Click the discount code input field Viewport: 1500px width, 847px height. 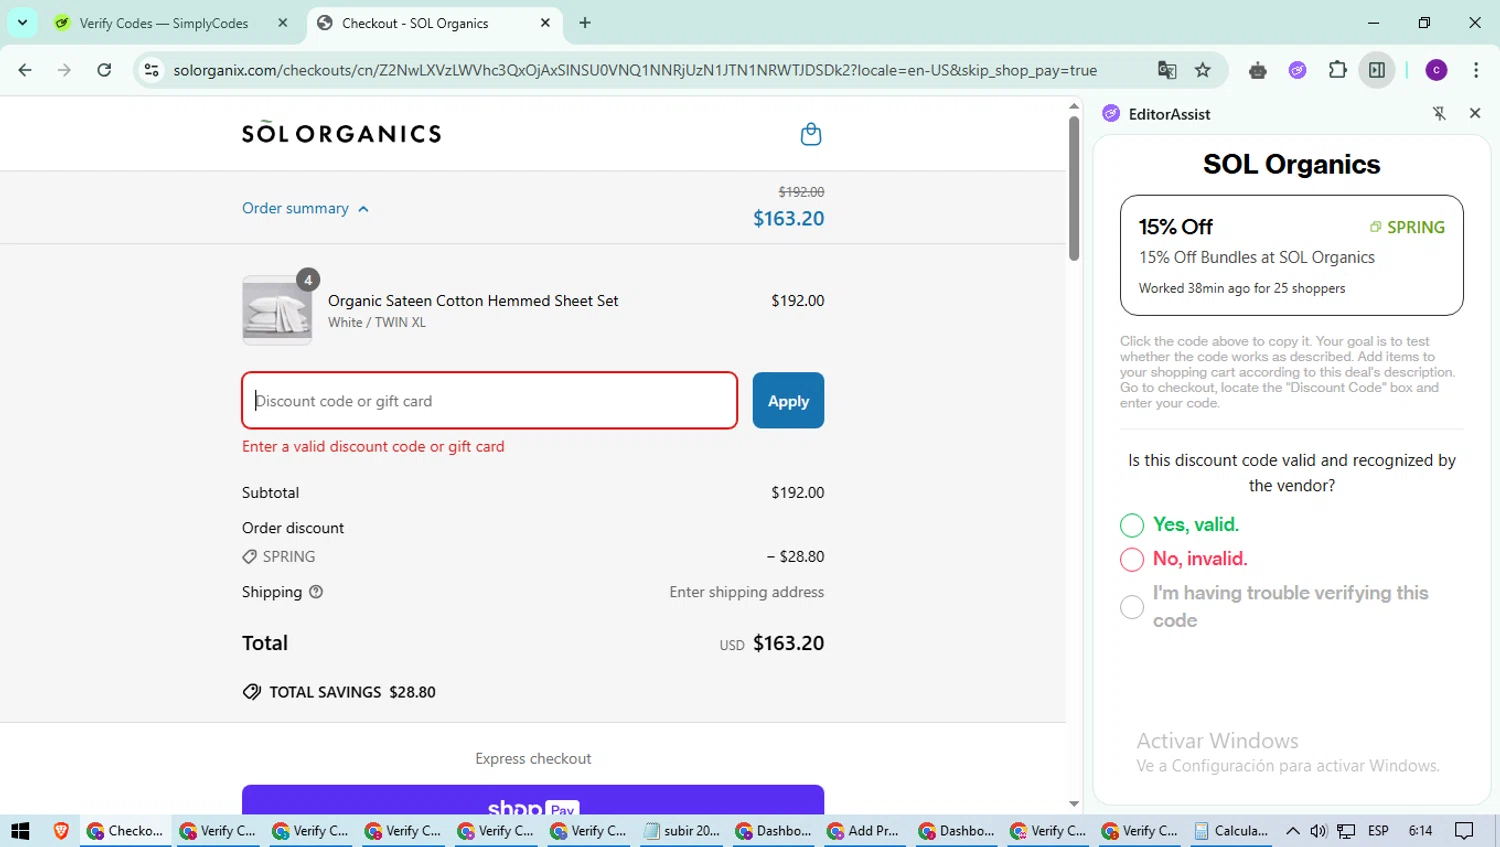[490, 401]
